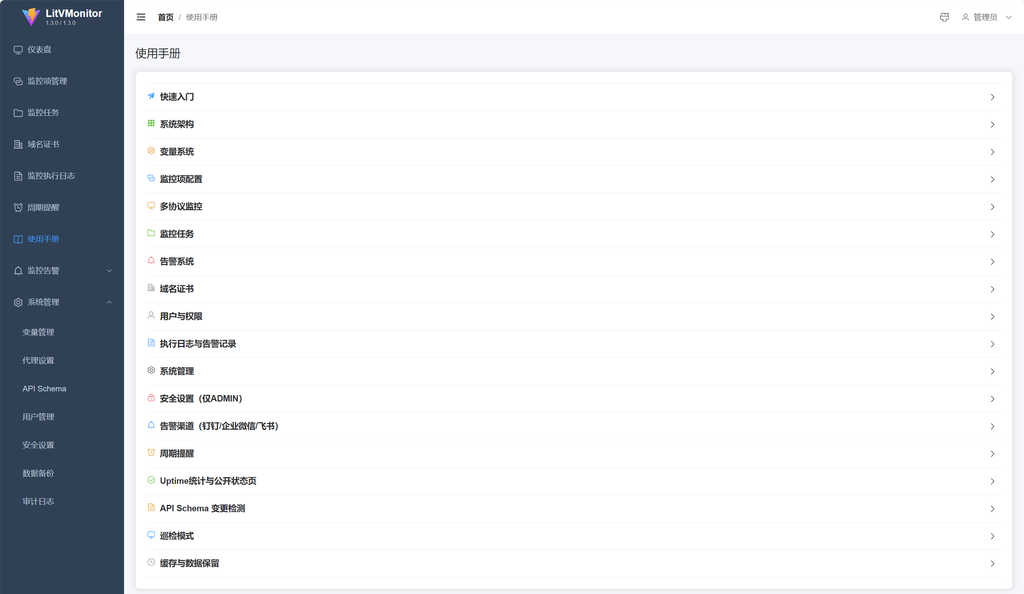The height and width of the screenshot is (594, 1024).
Task: Click the 周期提醒 alarm icon in sidebar
Action: click(x=18, y=208)
